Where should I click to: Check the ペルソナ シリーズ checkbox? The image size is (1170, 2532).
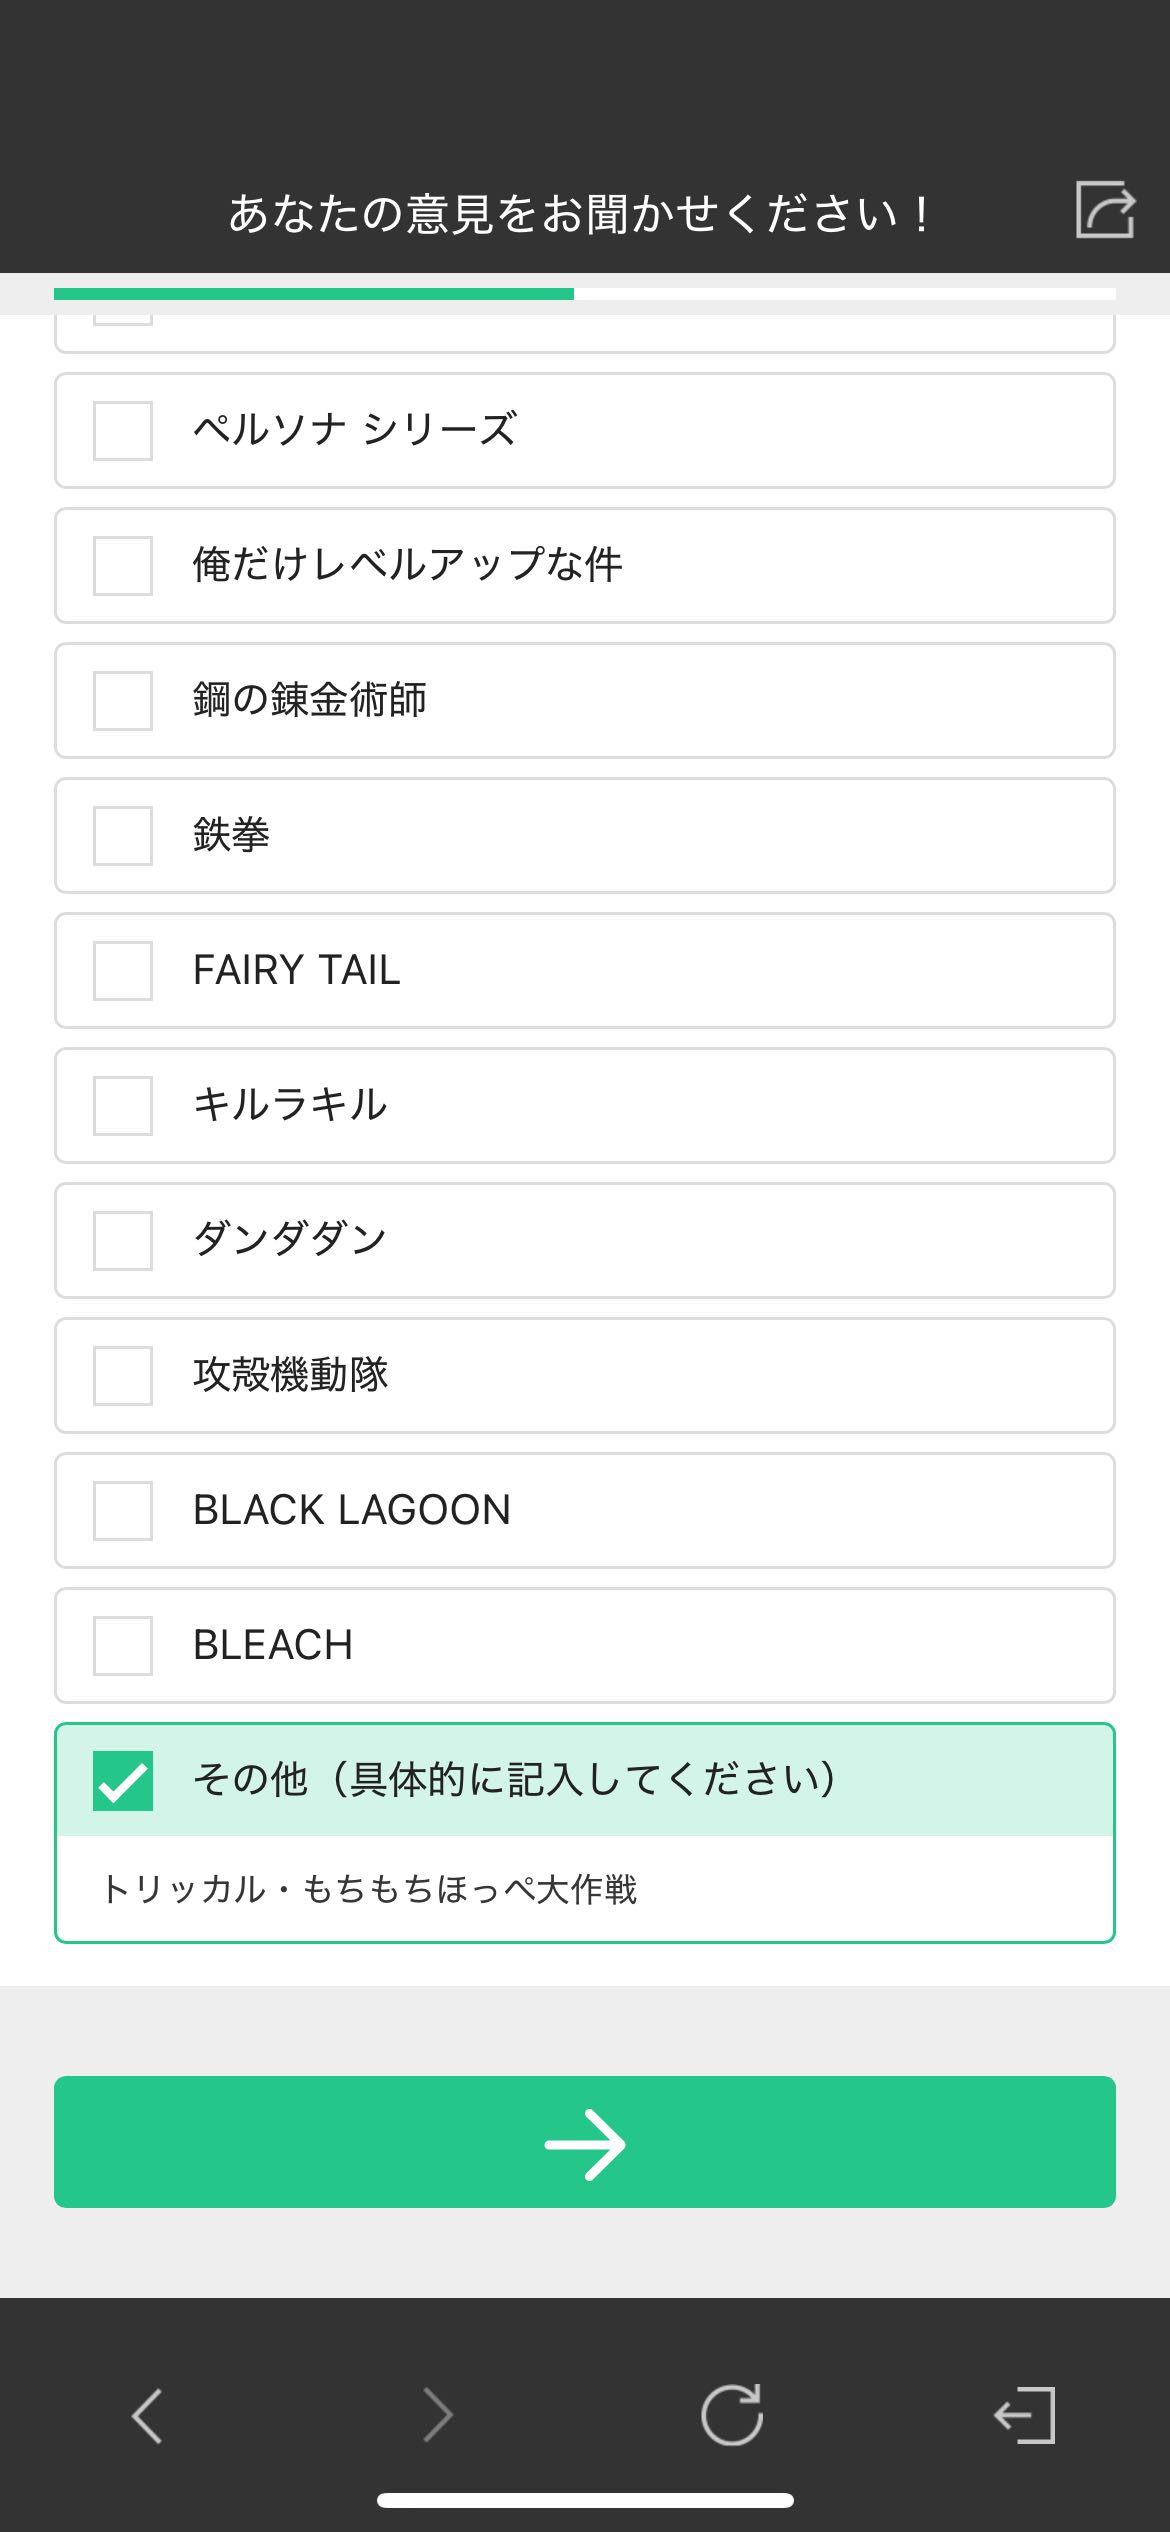[123, 431]
